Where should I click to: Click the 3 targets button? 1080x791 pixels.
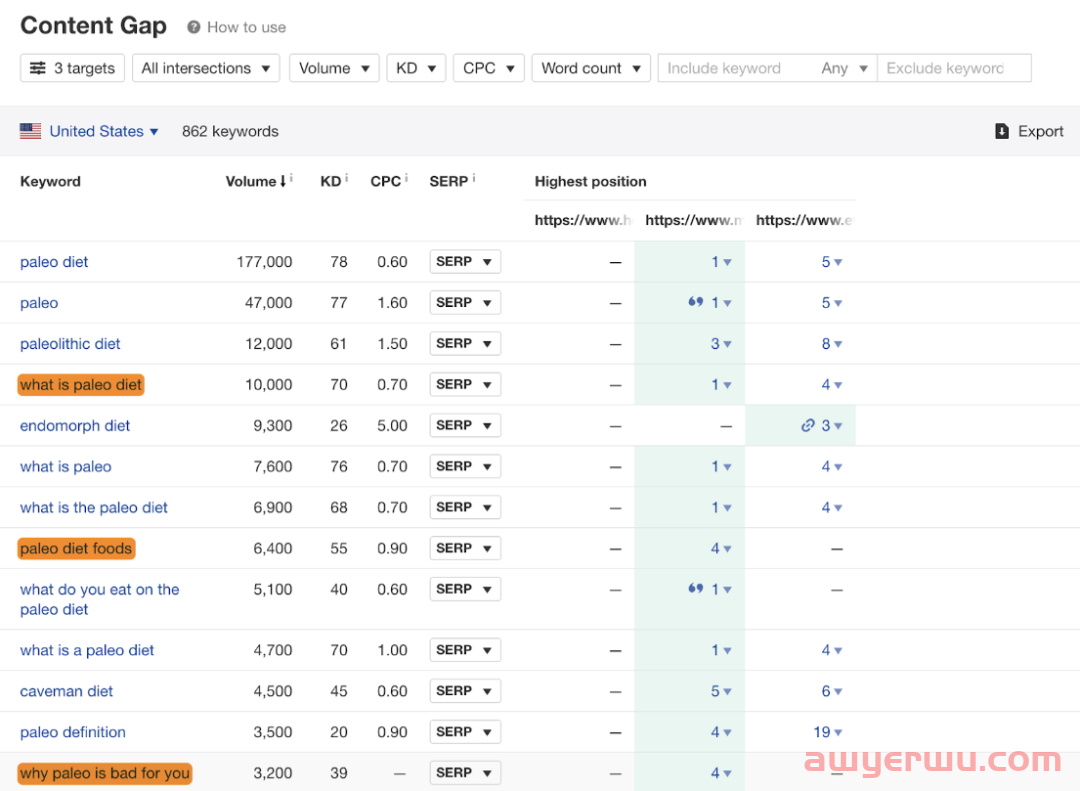(72, 68)
